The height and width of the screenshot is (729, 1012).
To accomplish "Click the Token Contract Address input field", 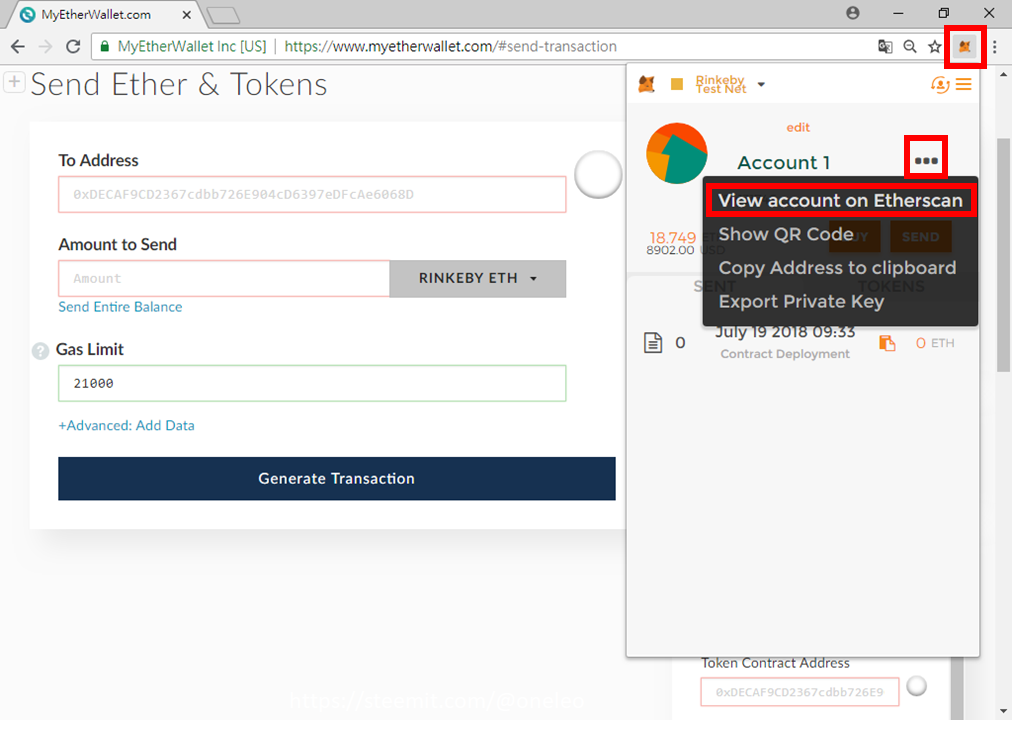I will (800, 692).
